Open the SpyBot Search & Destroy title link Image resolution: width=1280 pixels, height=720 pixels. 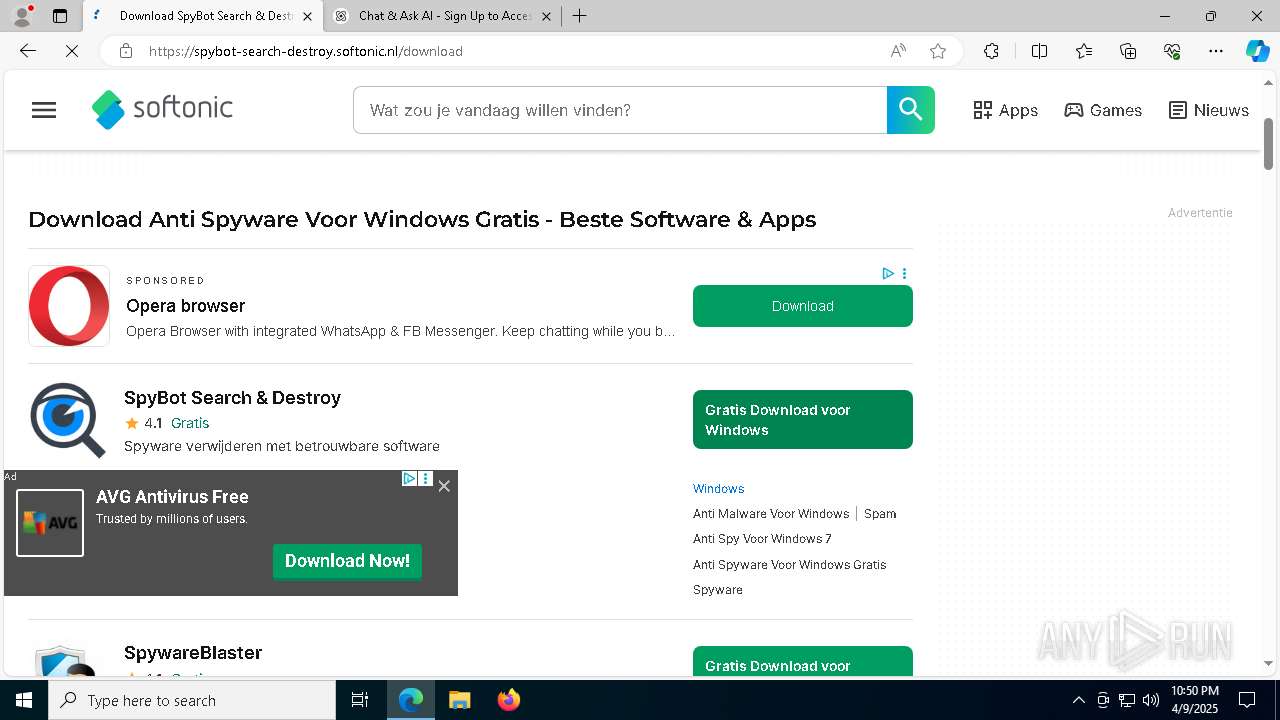[x=232, y=398]
